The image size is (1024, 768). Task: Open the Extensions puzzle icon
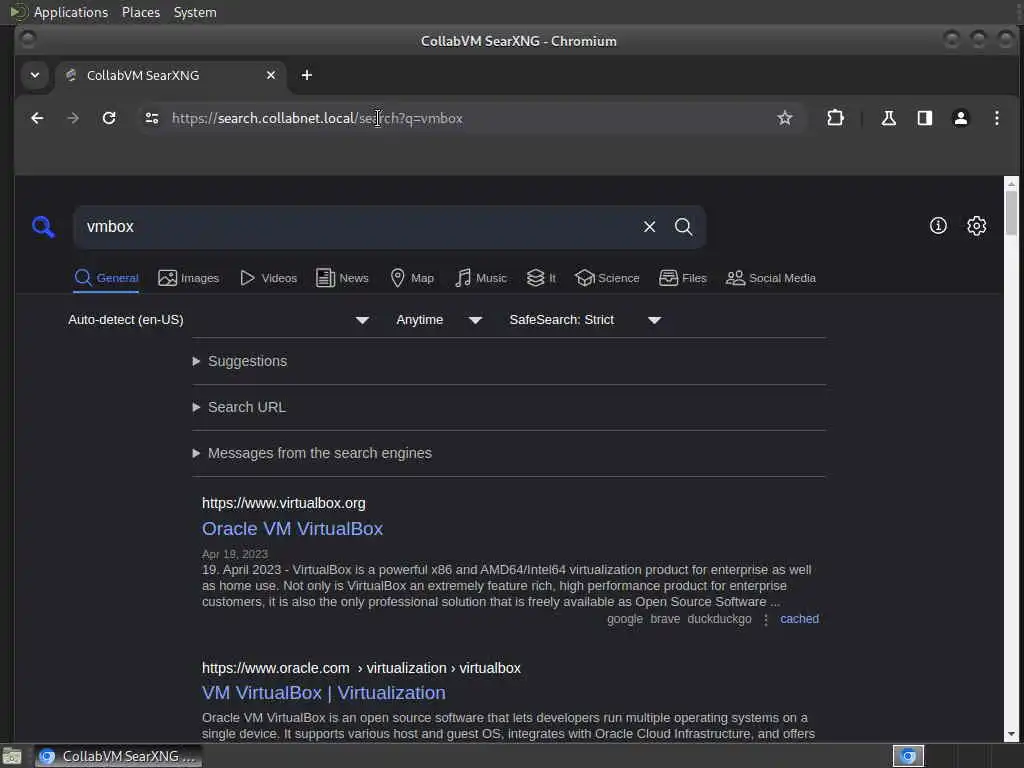(x=835, y=118)
